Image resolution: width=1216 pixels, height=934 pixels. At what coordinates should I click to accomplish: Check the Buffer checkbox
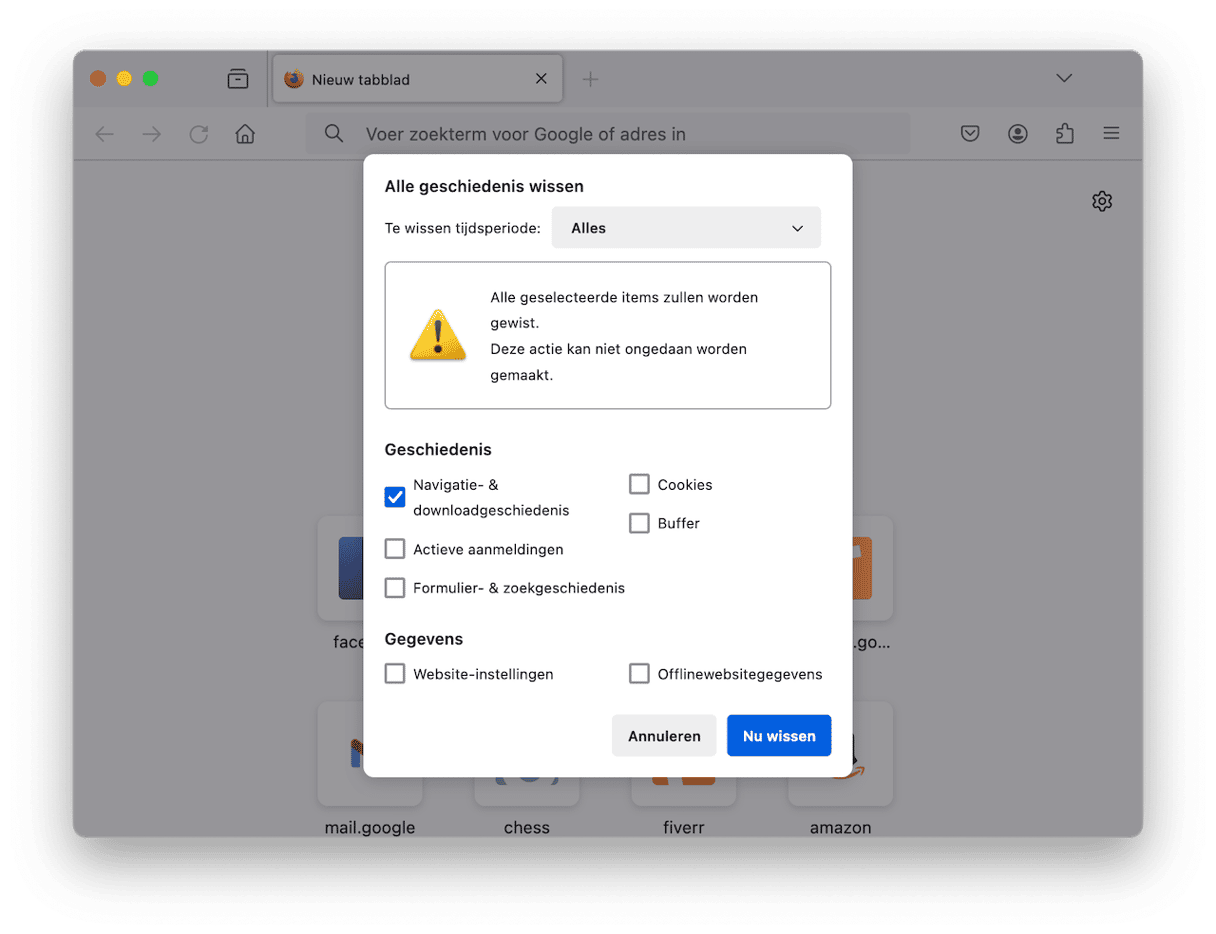(639, 523)
